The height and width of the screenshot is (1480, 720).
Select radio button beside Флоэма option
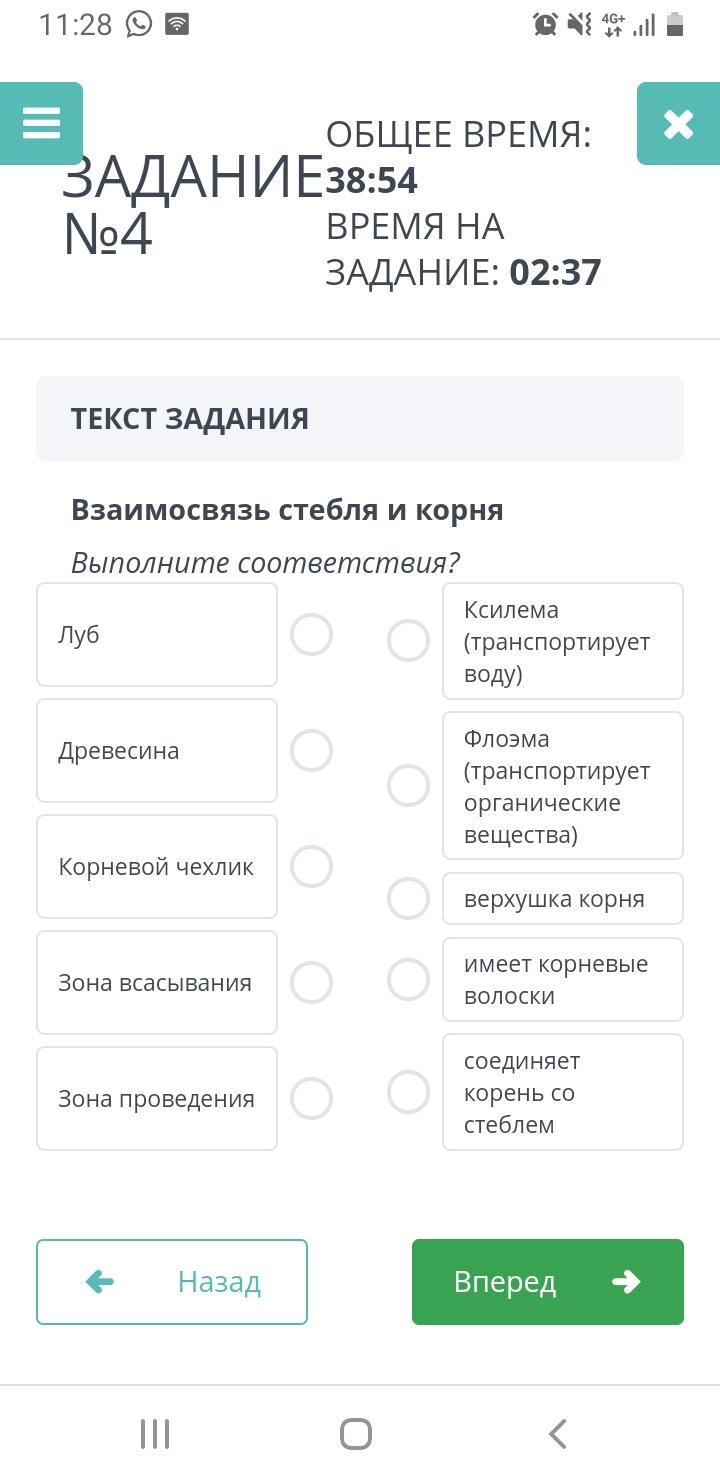coord(408,786)
